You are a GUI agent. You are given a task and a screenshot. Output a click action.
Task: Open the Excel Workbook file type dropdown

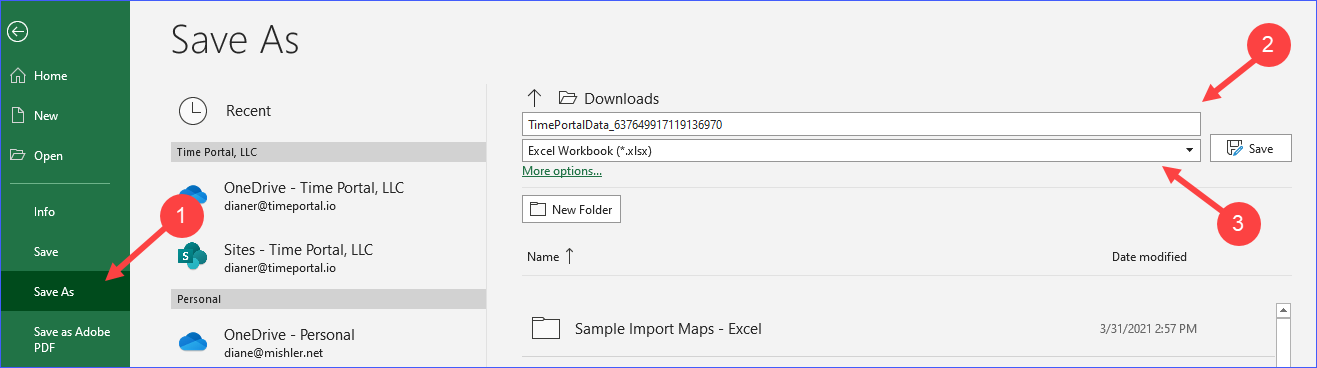[x=861, y=150]
